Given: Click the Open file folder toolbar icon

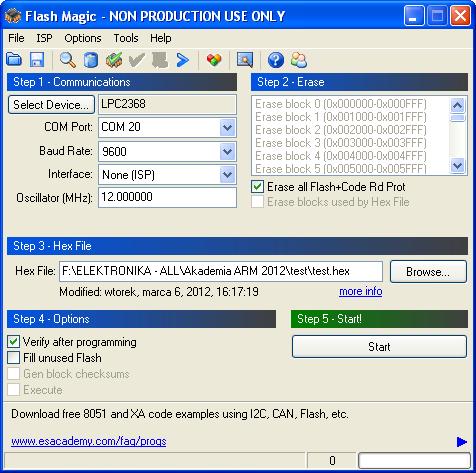Looking at the screenshot, I should tap(14, 60).
